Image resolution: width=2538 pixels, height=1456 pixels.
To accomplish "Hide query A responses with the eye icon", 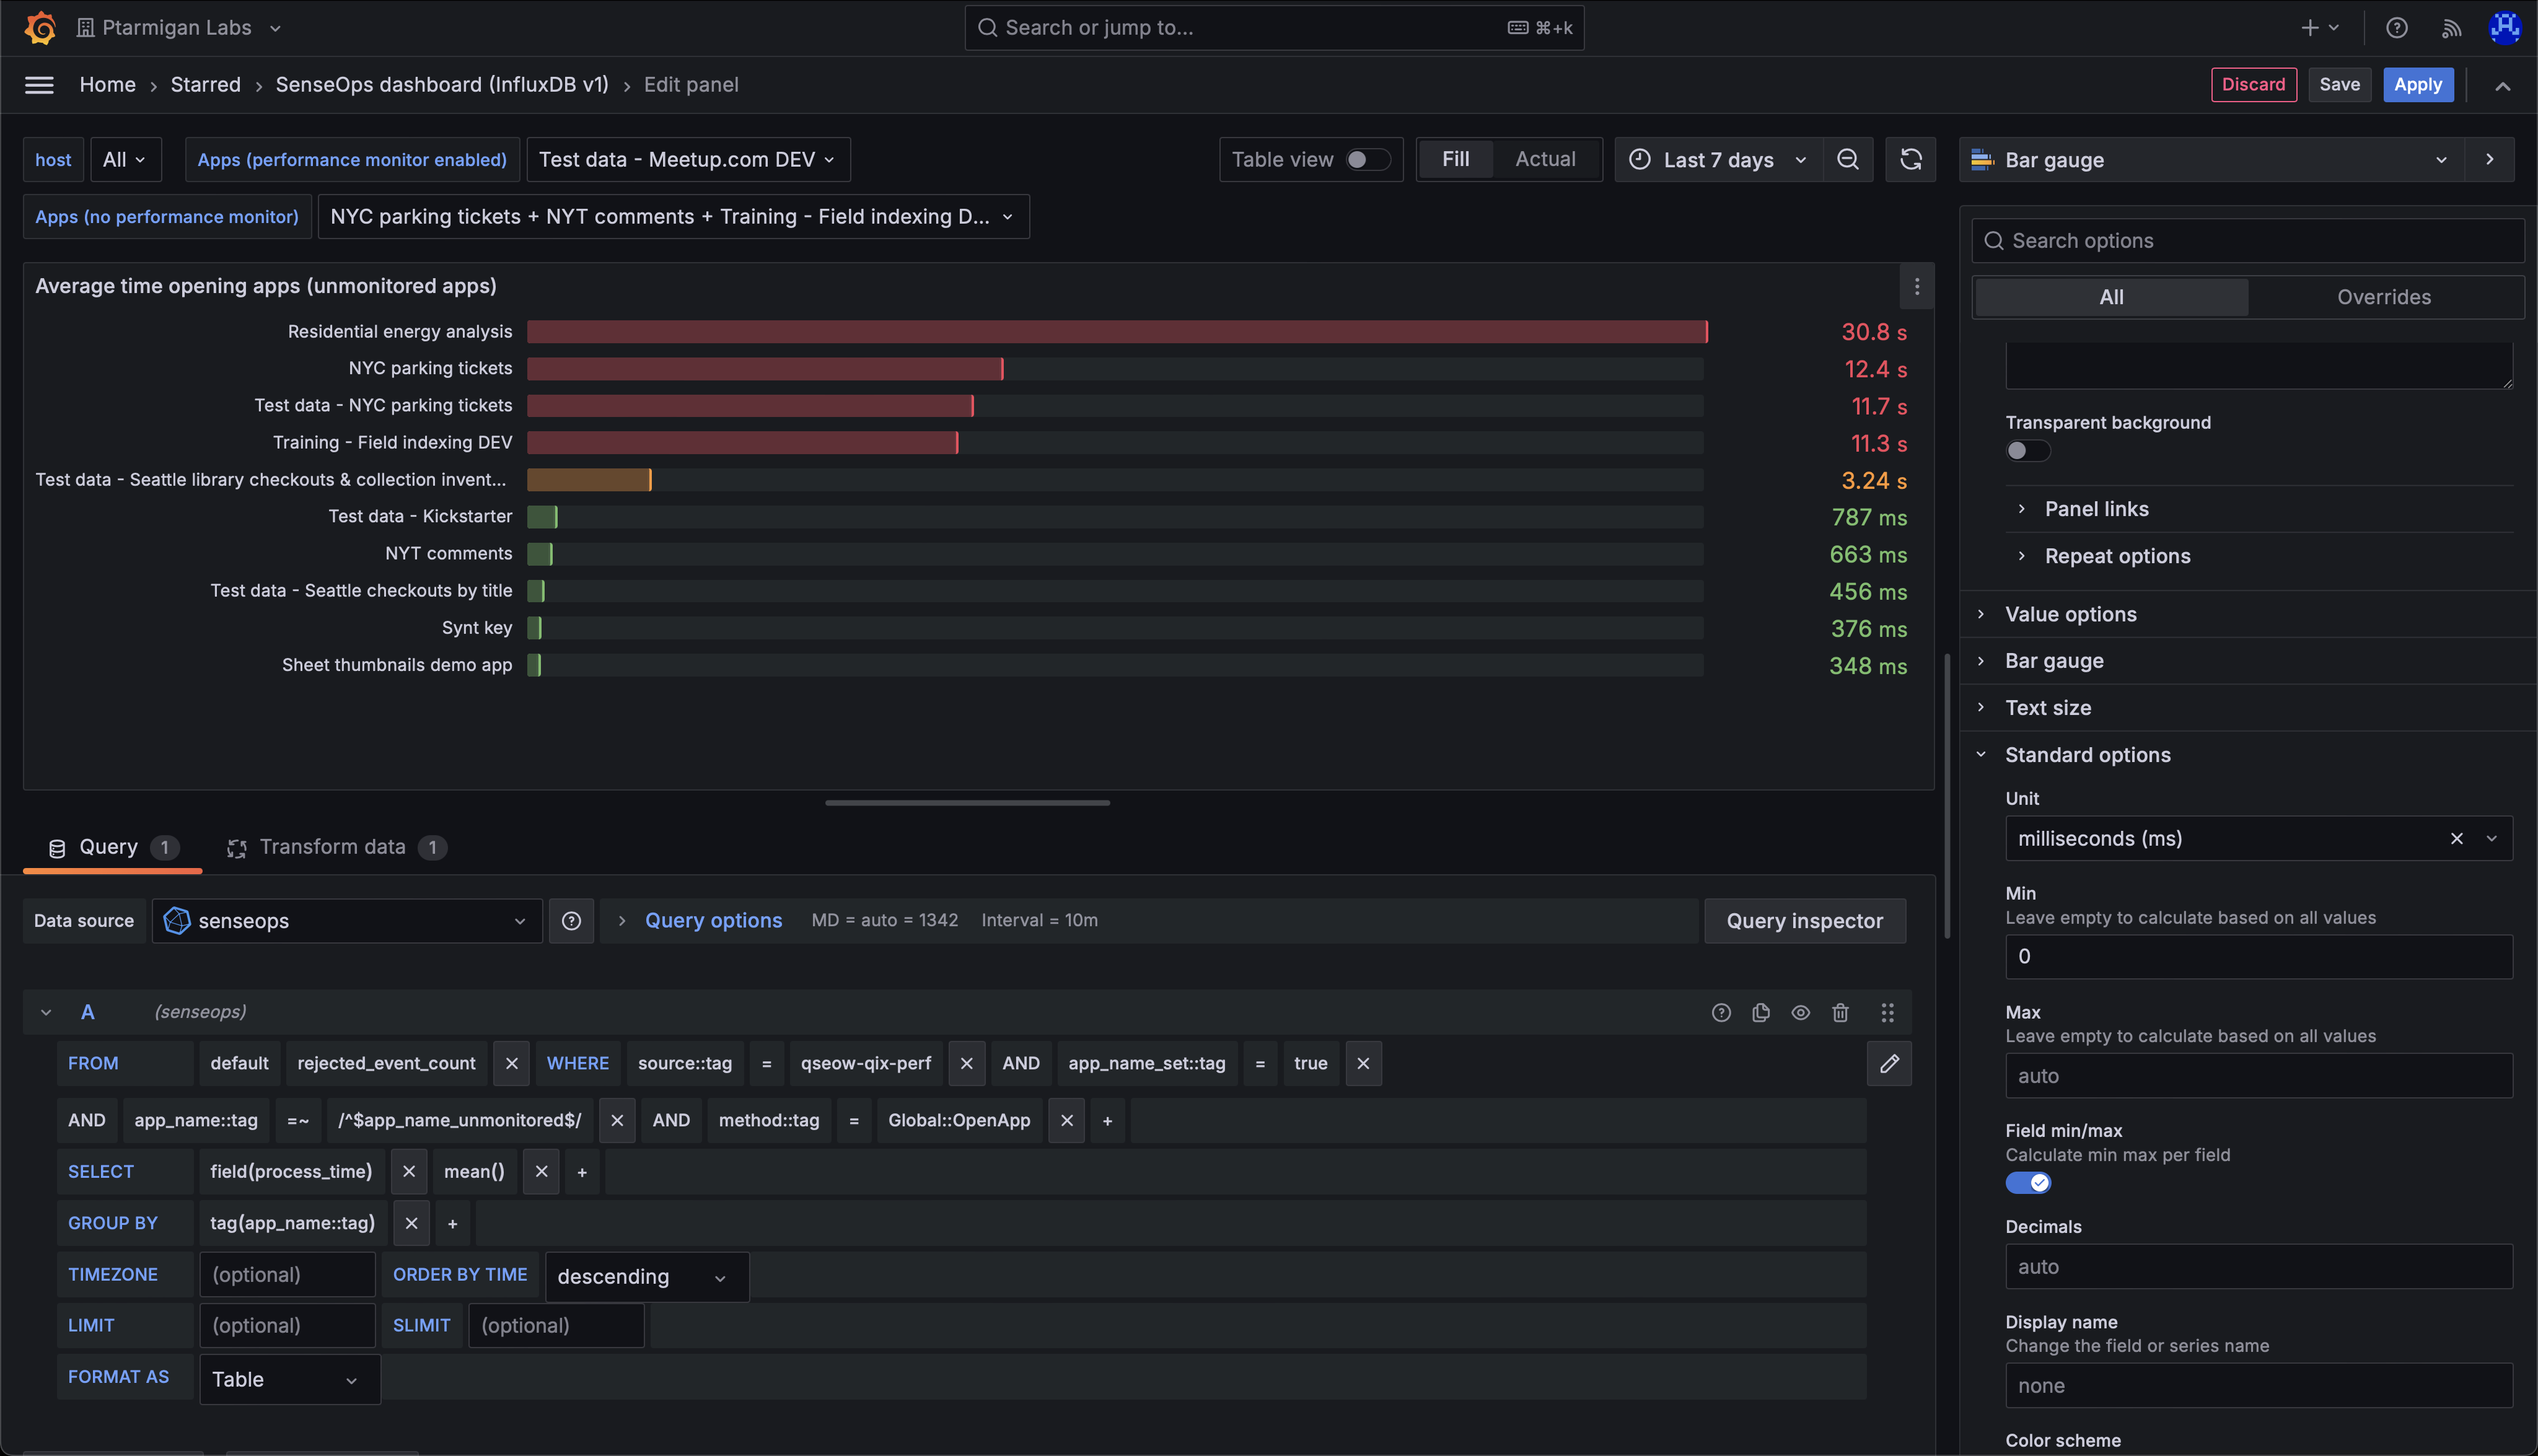I will 1801,1012.
